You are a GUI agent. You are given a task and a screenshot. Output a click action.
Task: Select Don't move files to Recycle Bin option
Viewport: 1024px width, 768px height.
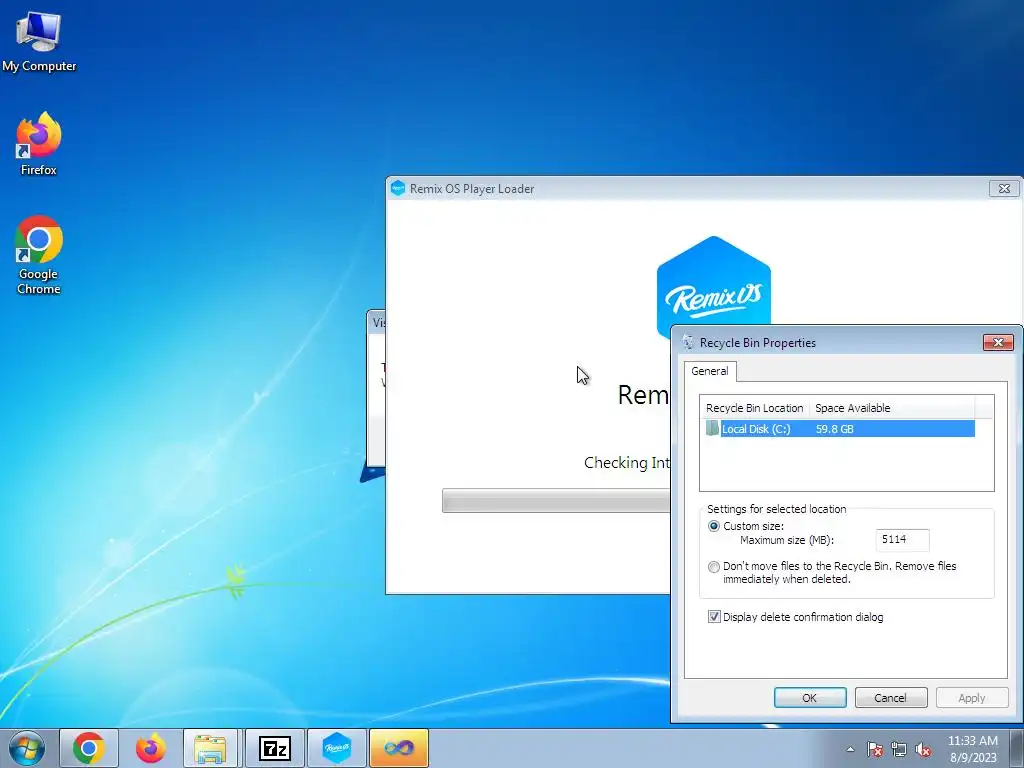click(714, 567)
